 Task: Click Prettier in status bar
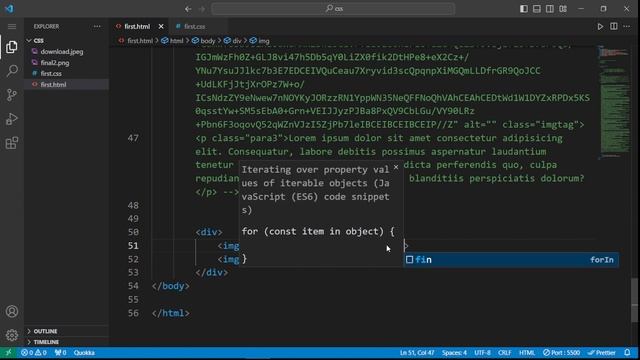pos(602,353)
